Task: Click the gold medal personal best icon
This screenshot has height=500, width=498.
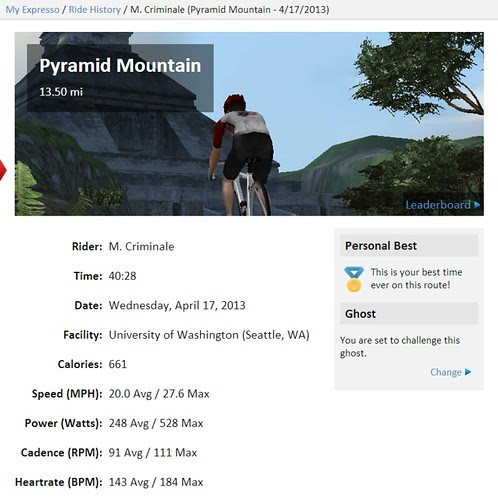Action: click(353, 279)
